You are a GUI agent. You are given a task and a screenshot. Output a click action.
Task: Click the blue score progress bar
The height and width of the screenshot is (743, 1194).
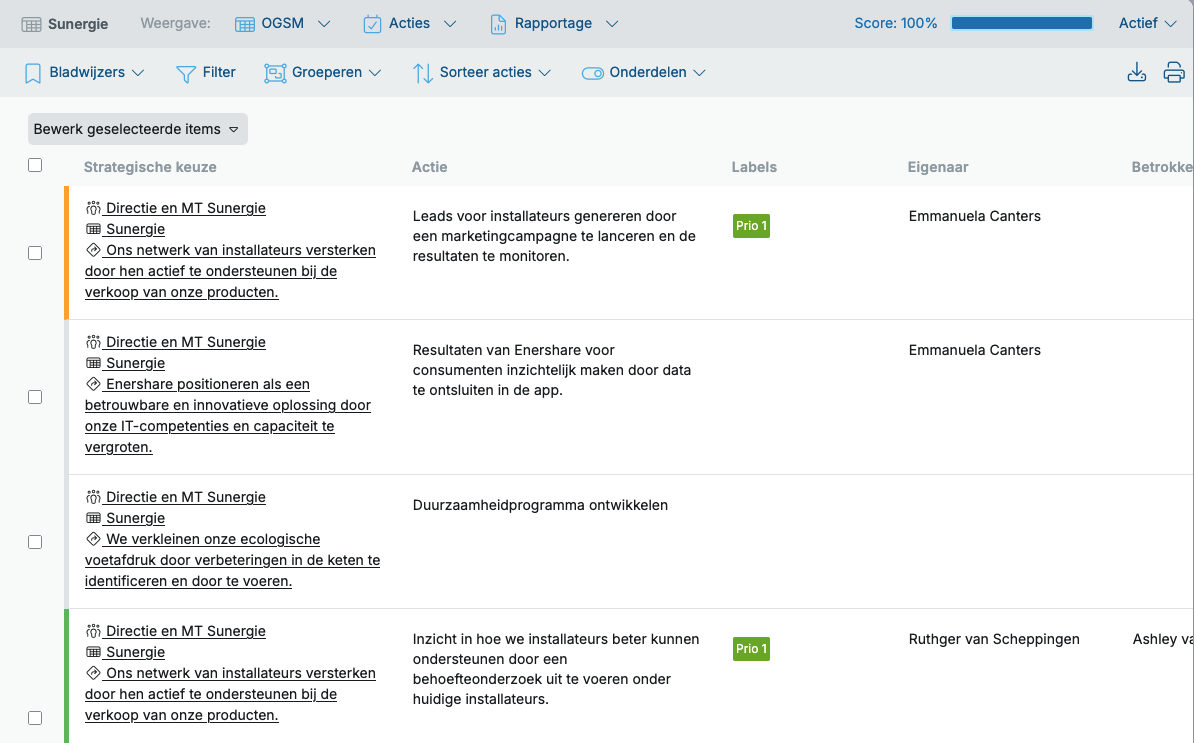point(1022,24)
